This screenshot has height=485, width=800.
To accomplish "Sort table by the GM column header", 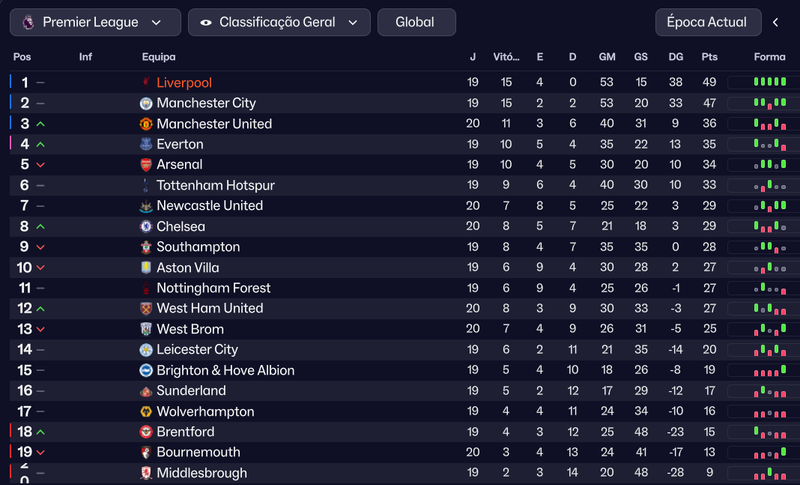I will (x=607, y=57).
